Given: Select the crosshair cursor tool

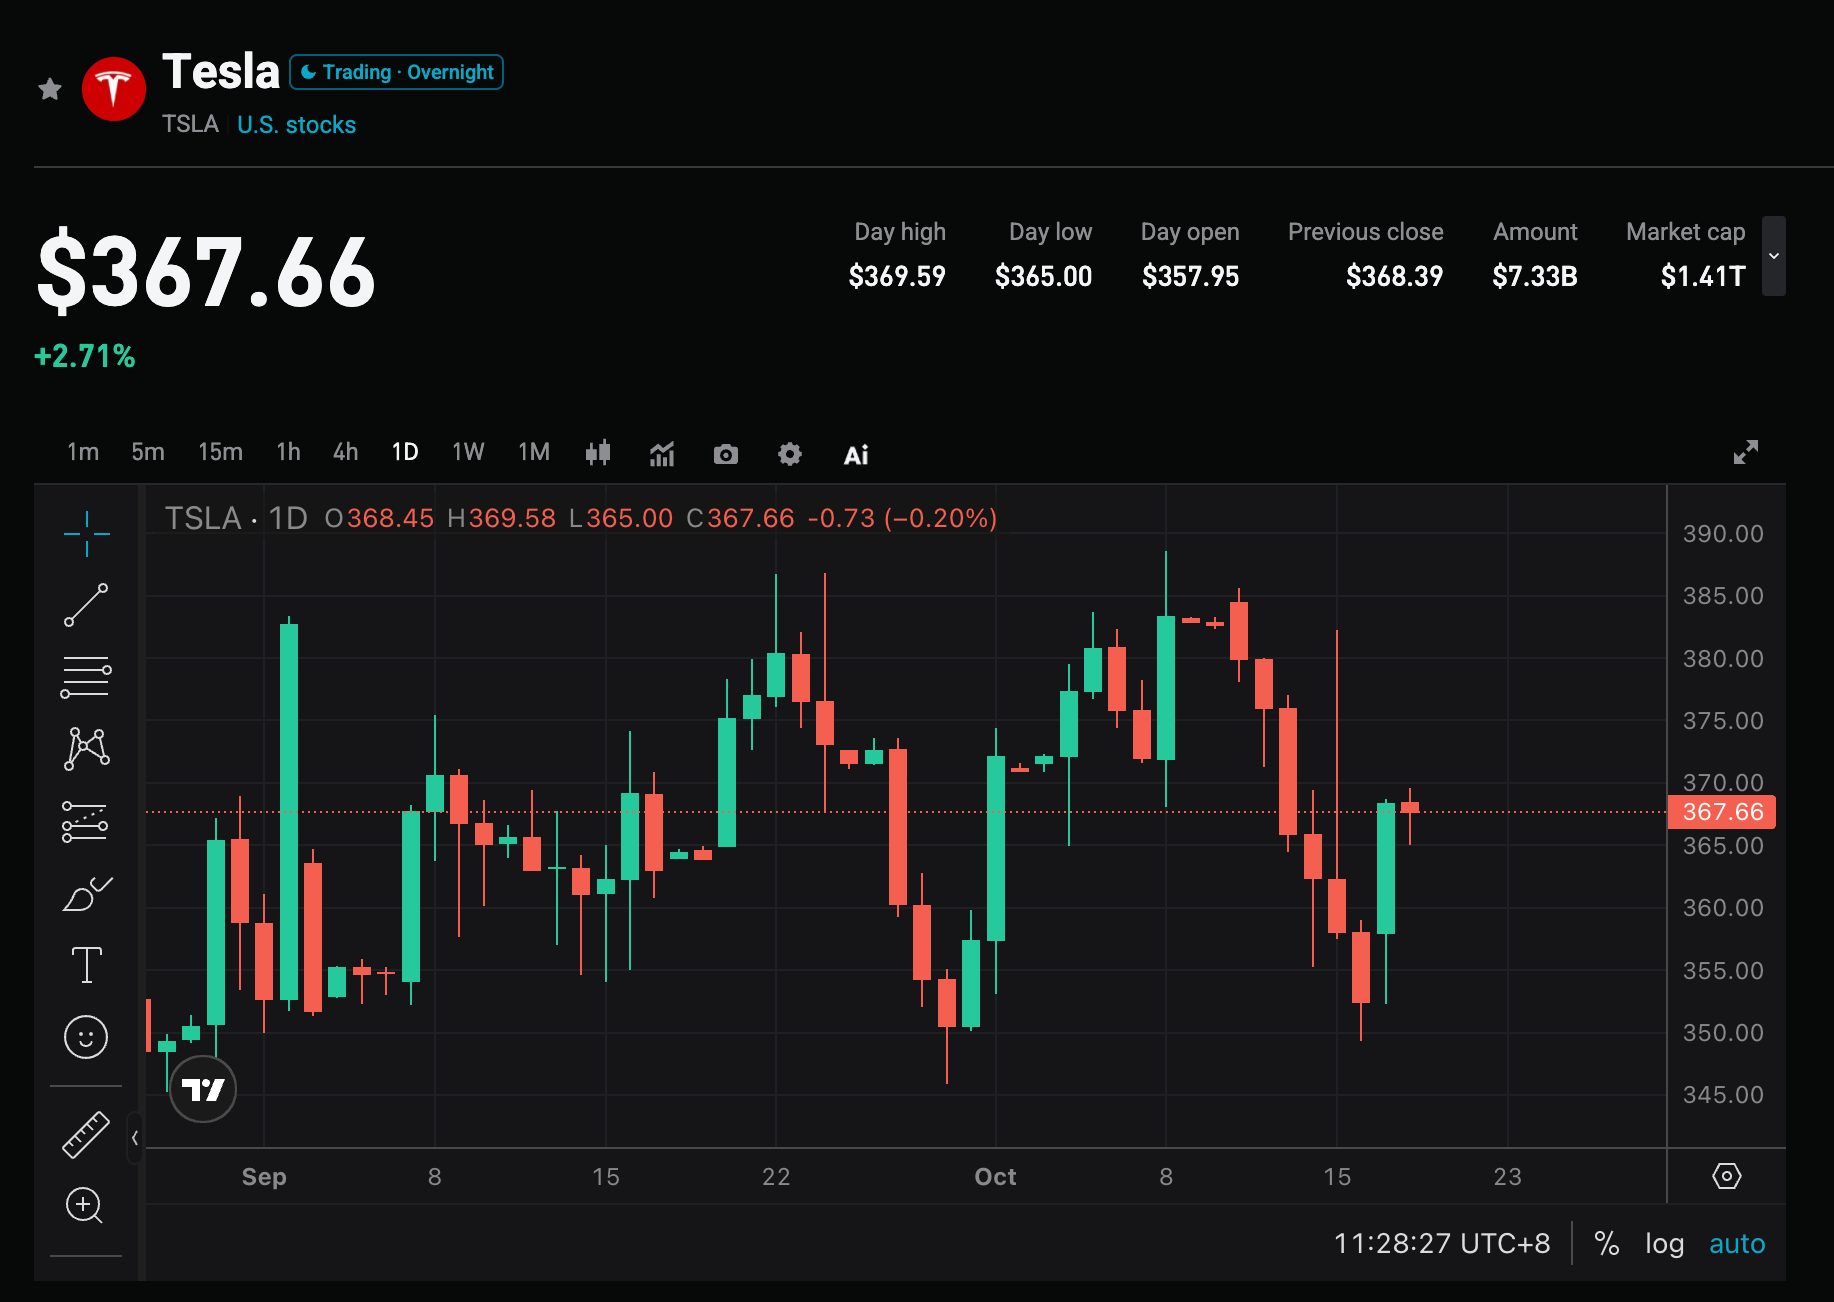Looking at the screenshot, I should click(86, 533).
